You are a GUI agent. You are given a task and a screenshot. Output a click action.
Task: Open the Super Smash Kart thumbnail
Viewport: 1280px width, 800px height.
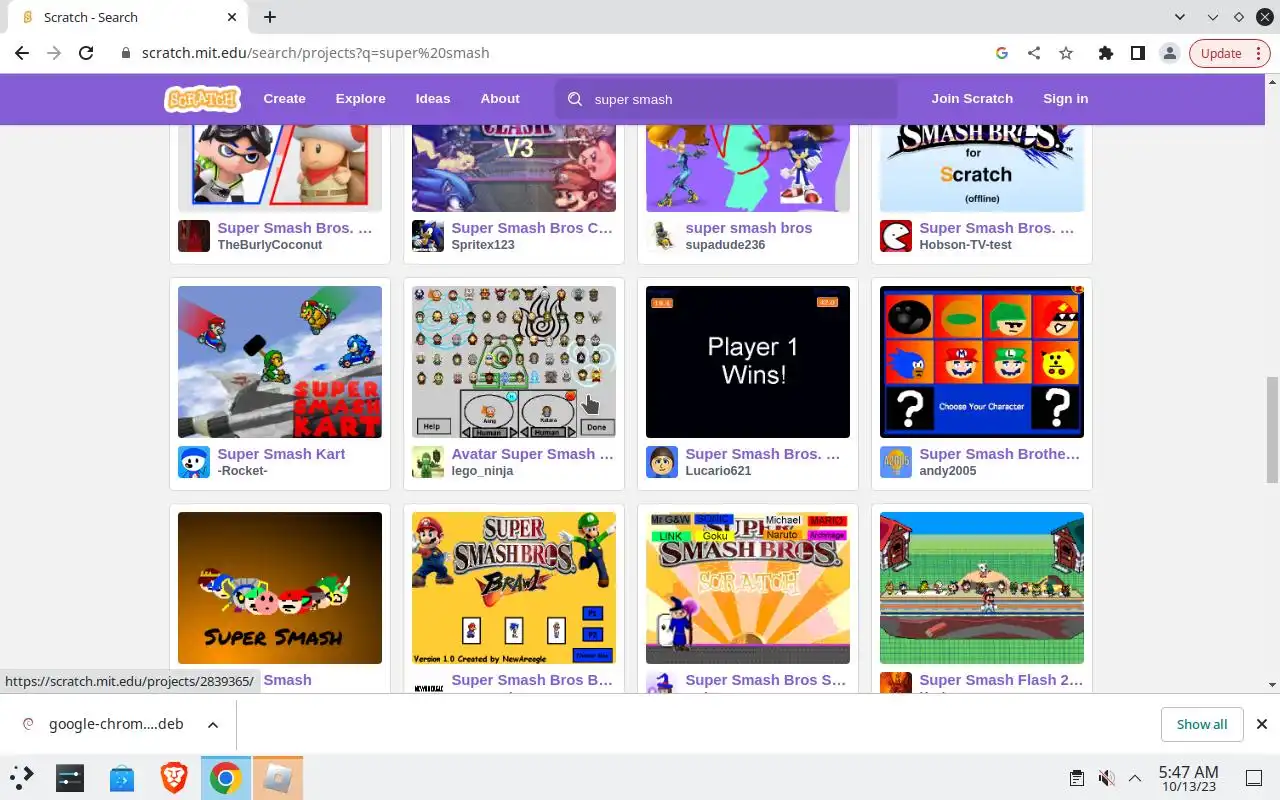click(x=280, y=362)
